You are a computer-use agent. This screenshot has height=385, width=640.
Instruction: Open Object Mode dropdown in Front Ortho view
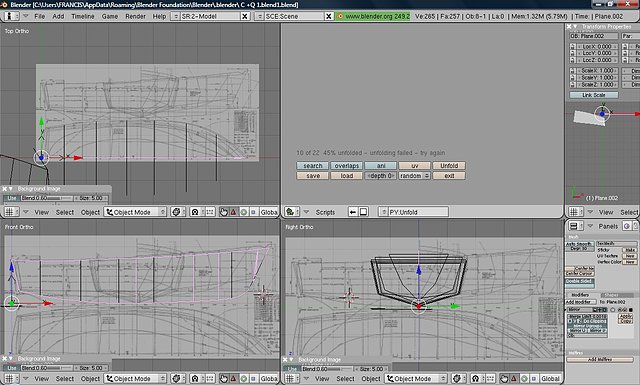[x=135, y=378]
